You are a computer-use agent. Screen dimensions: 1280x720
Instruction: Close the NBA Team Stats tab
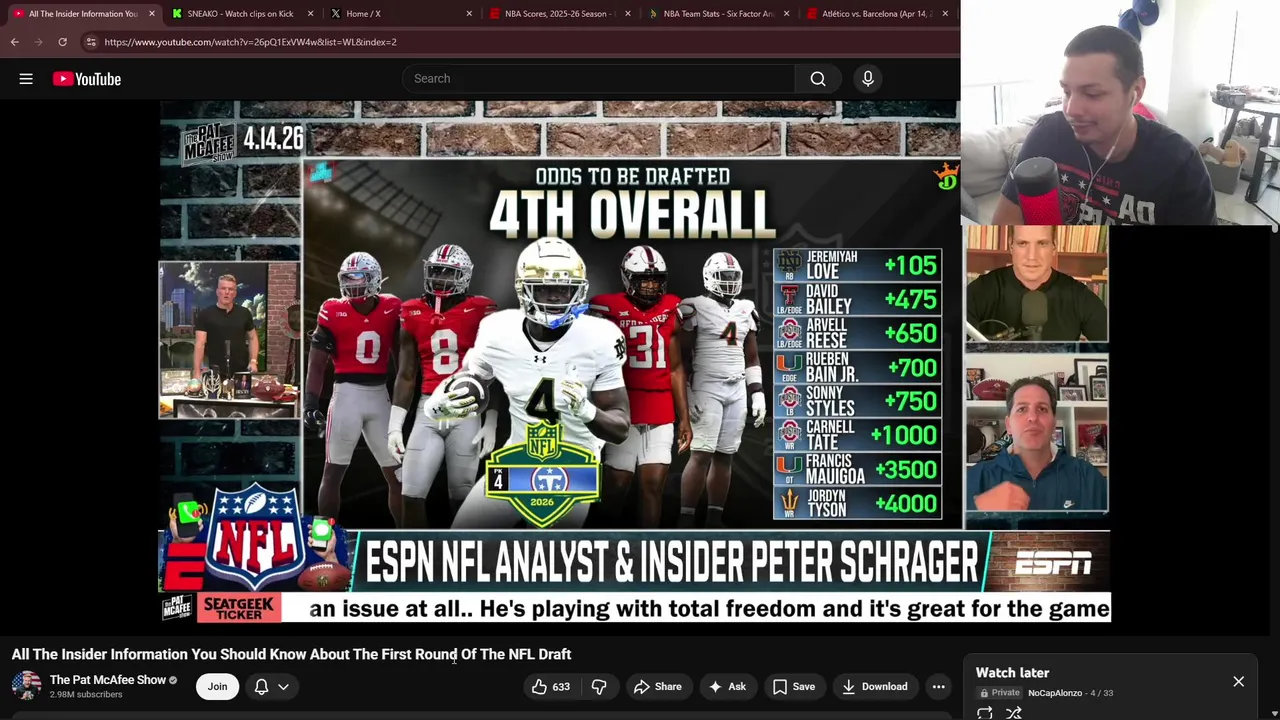click(786, 14)
